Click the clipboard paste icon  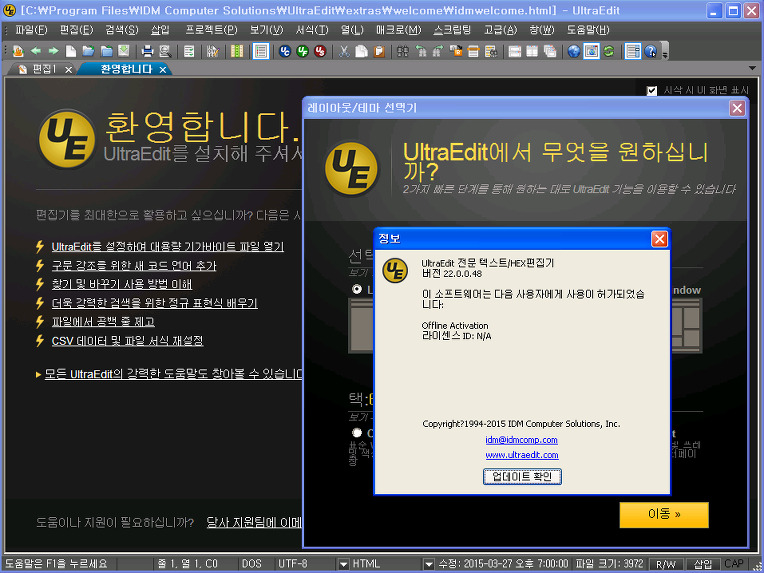tap(379, 51)
